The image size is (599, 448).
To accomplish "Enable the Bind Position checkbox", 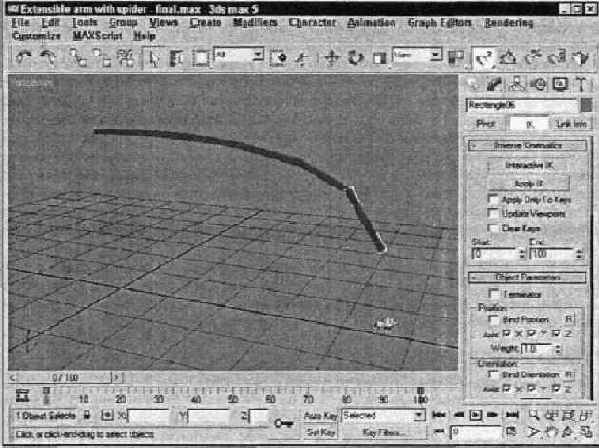I will point(494,319).
